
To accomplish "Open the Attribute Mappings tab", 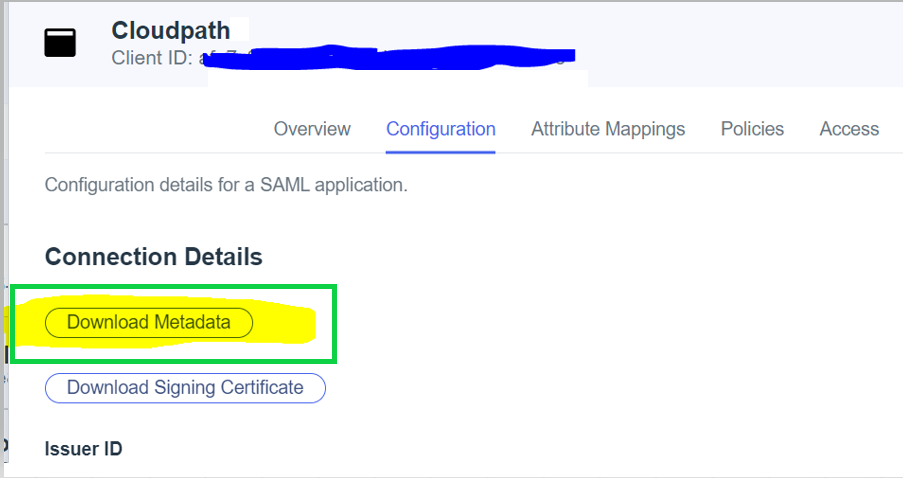I will click(608, 129).
